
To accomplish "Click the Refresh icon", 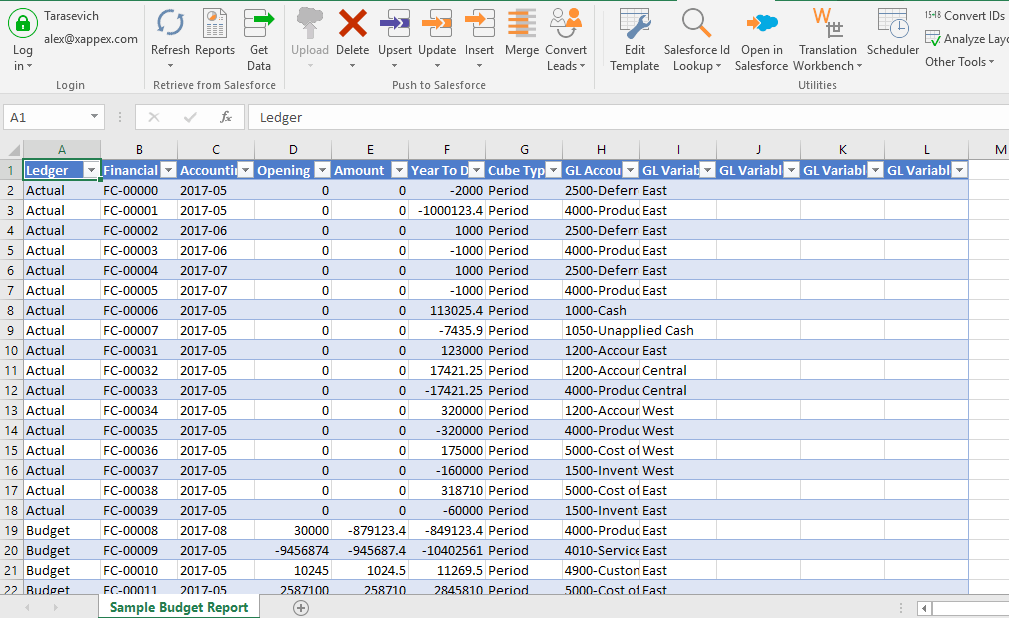I will click(170, 23).
